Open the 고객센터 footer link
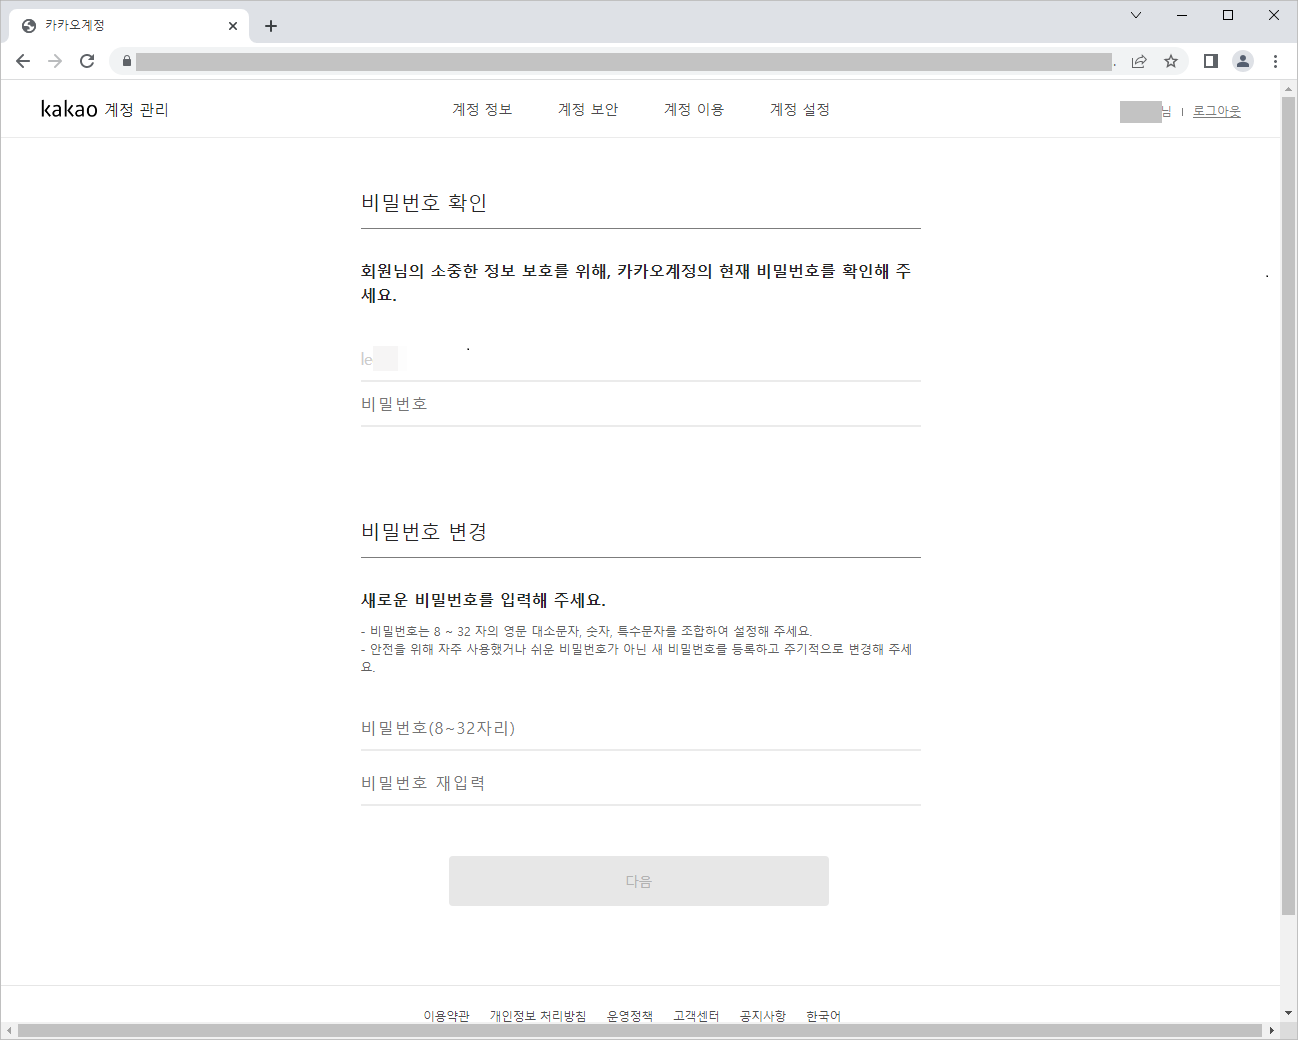 696,1015
